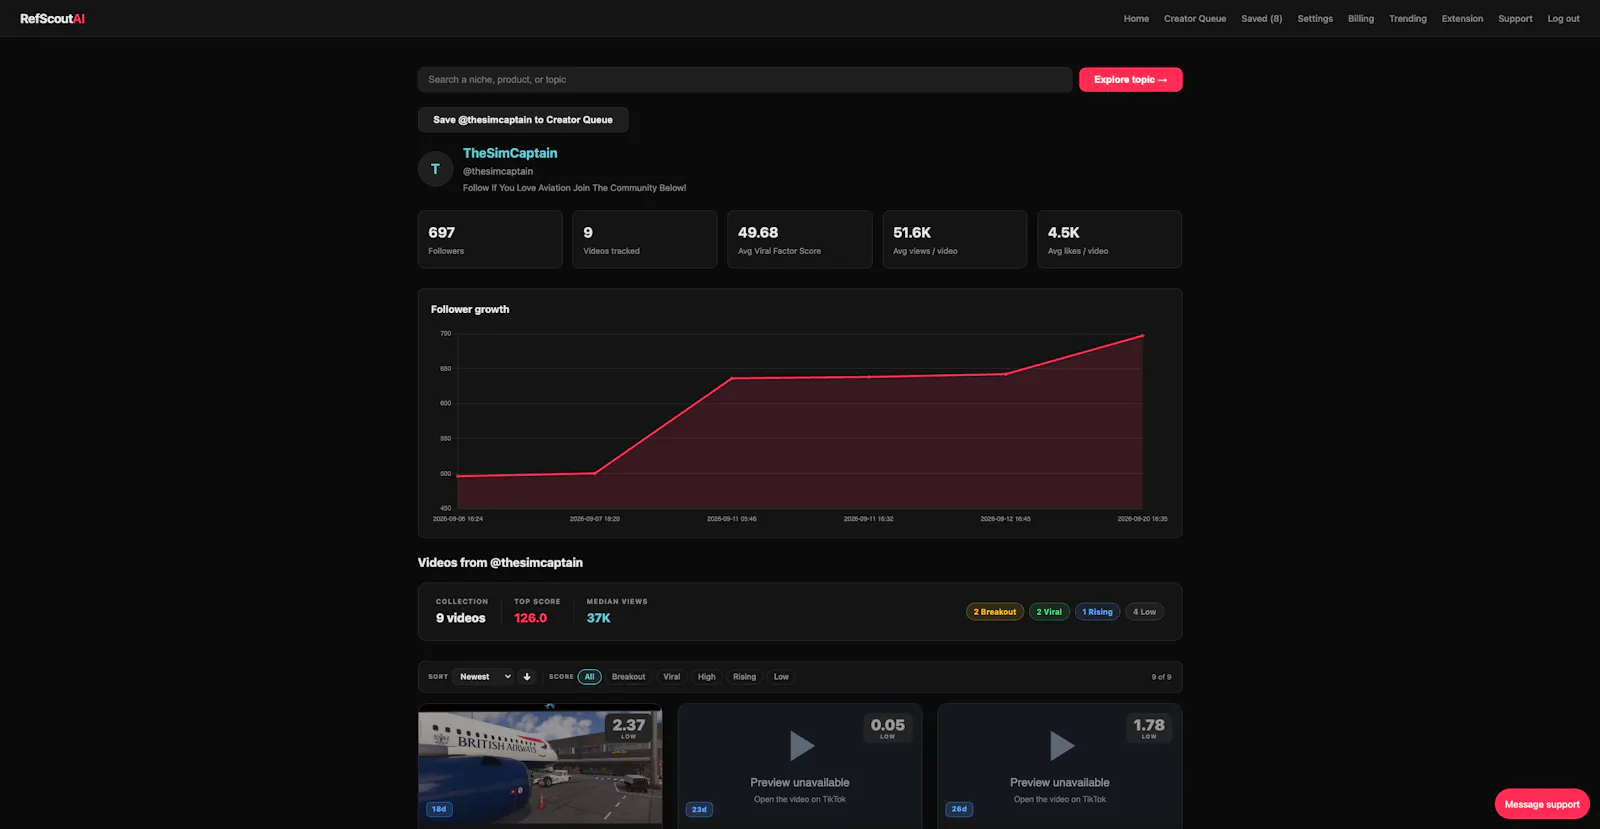Click the 9 Videos tracked card
The image size is (1600, 829).
[x=645, y=239]
